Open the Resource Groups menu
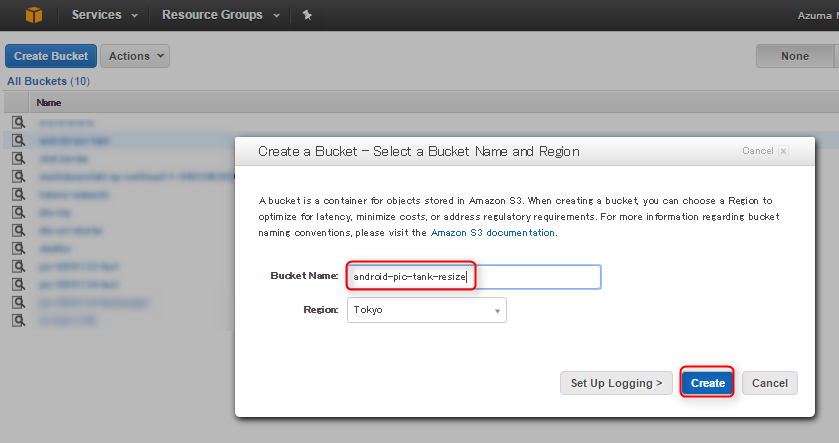The image size is (839, 443). point(220,15)
